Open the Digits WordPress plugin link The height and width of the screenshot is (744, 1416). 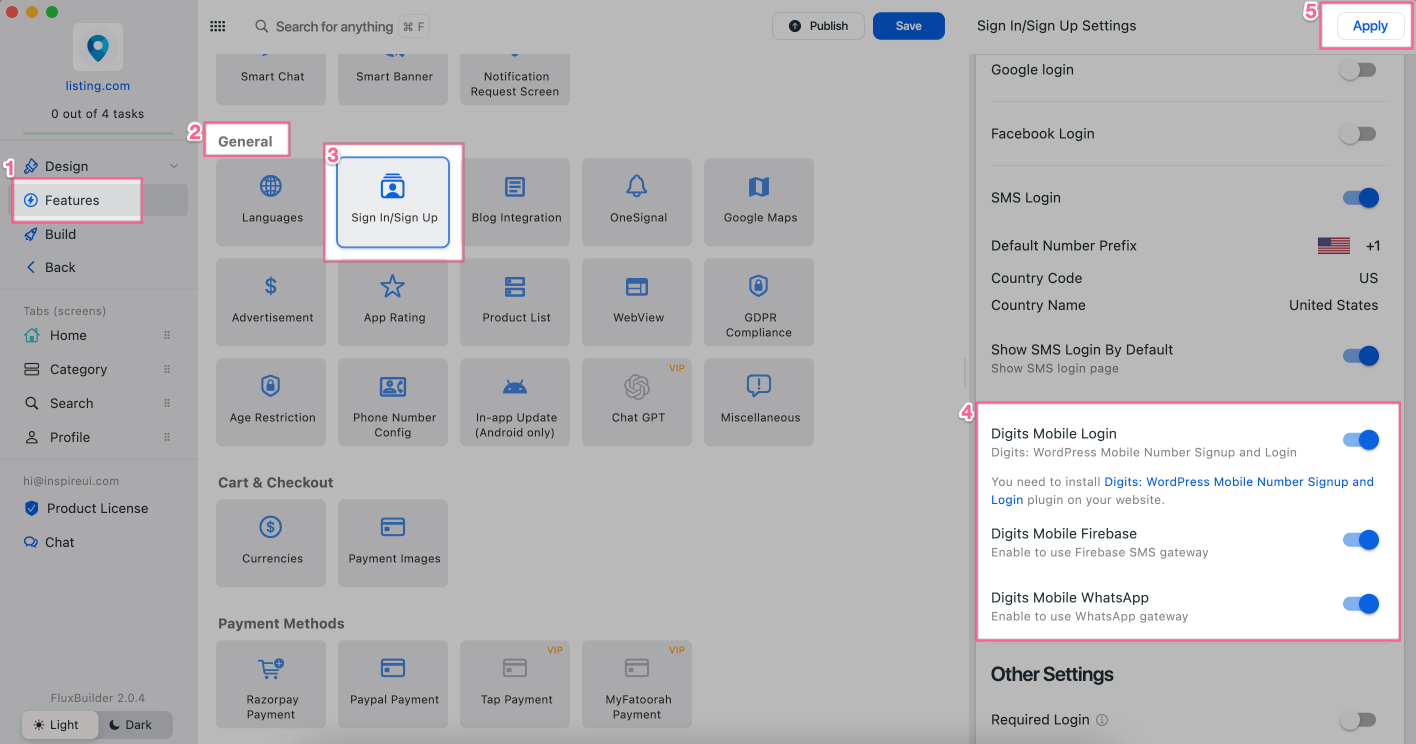1238,482
